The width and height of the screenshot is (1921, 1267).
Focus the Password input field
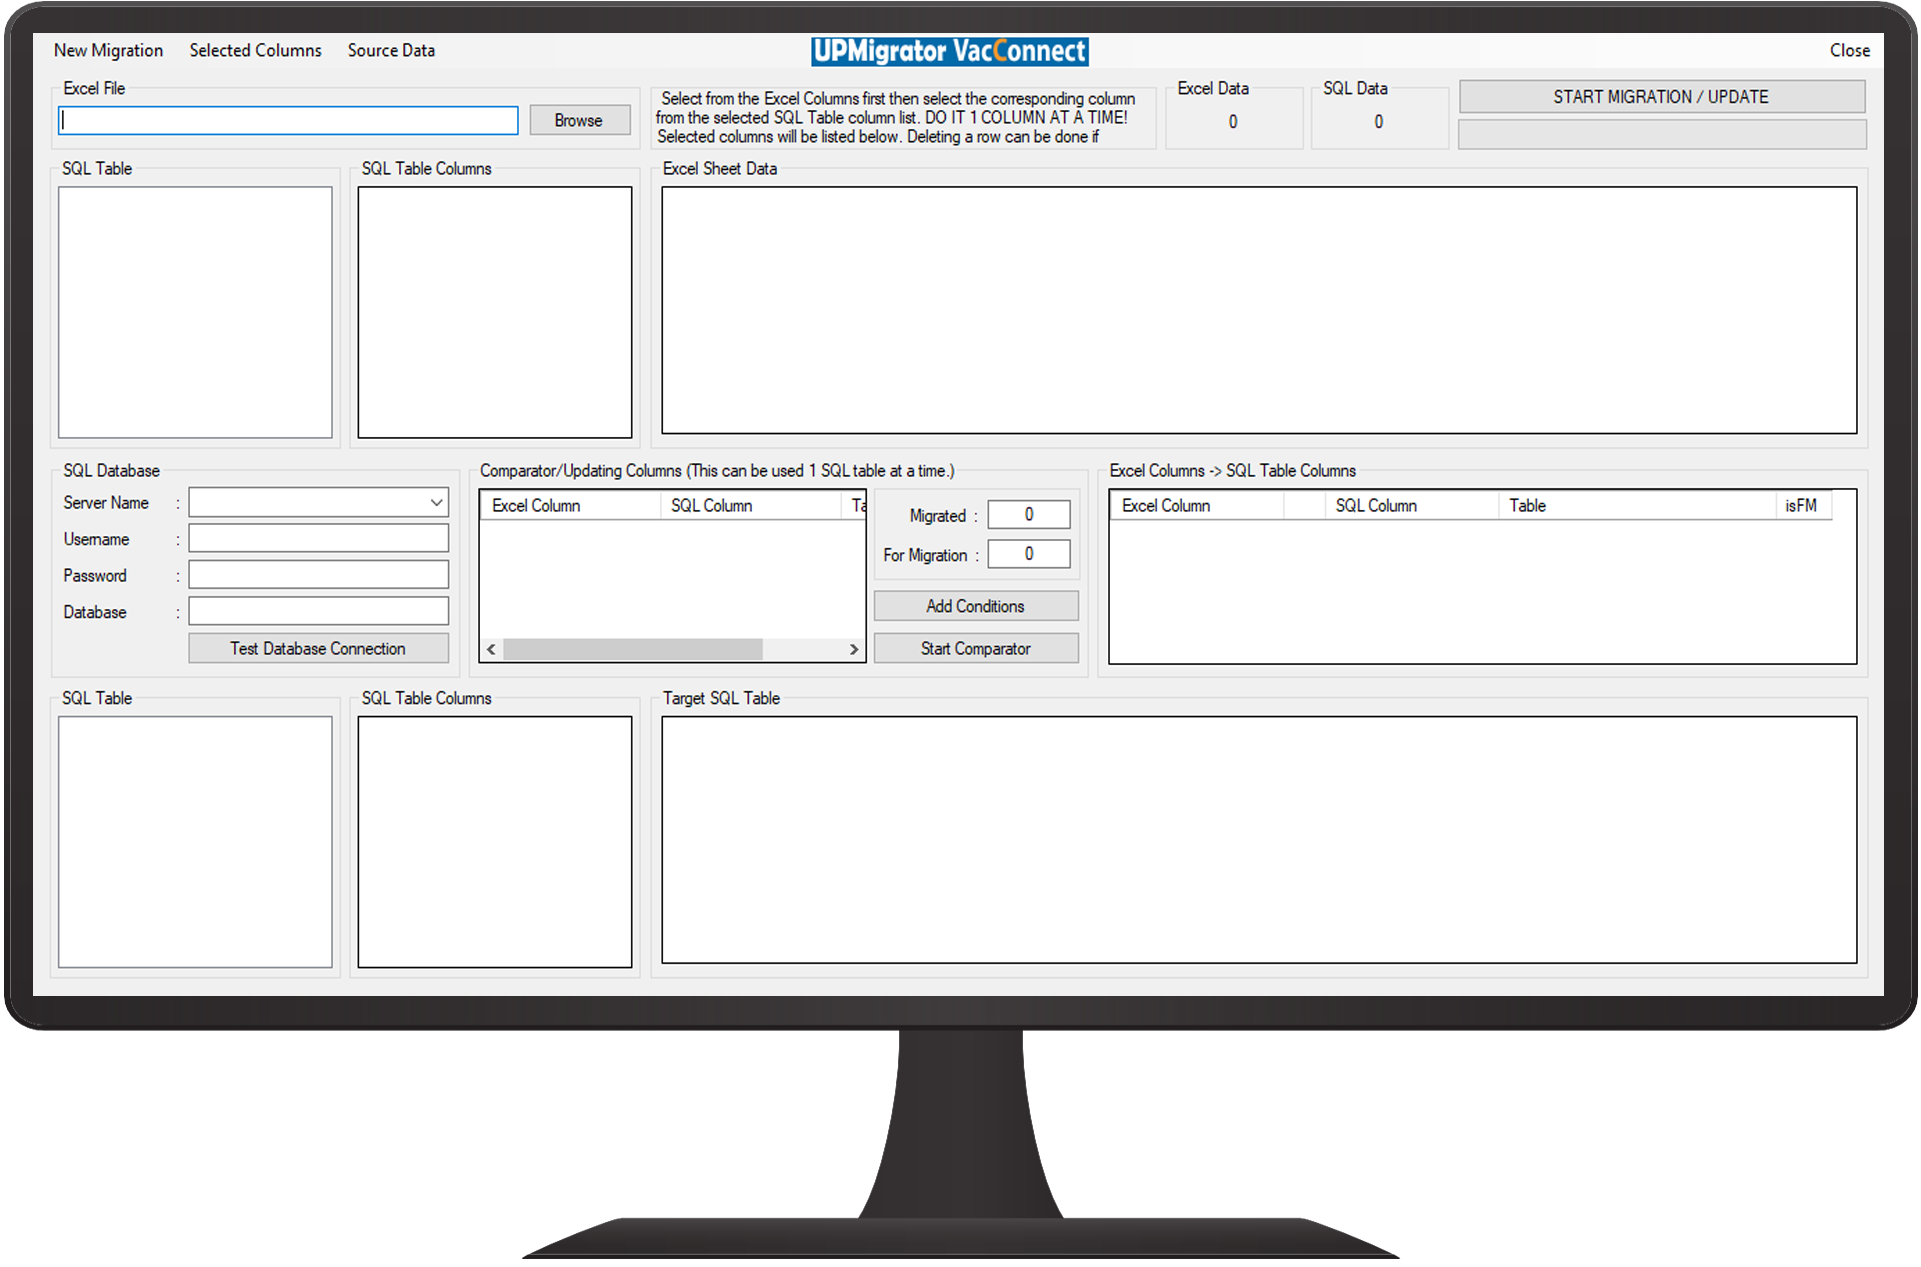click(318, 575)
